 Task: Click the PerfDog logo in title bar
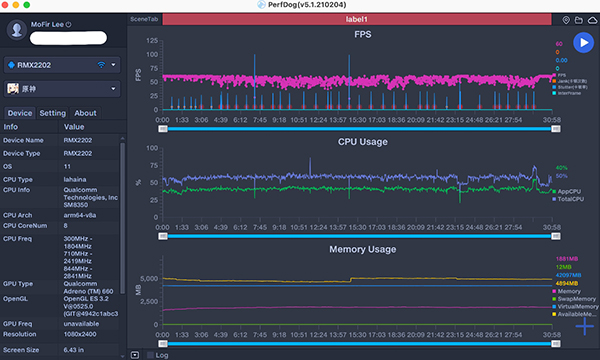click(262, 5)
